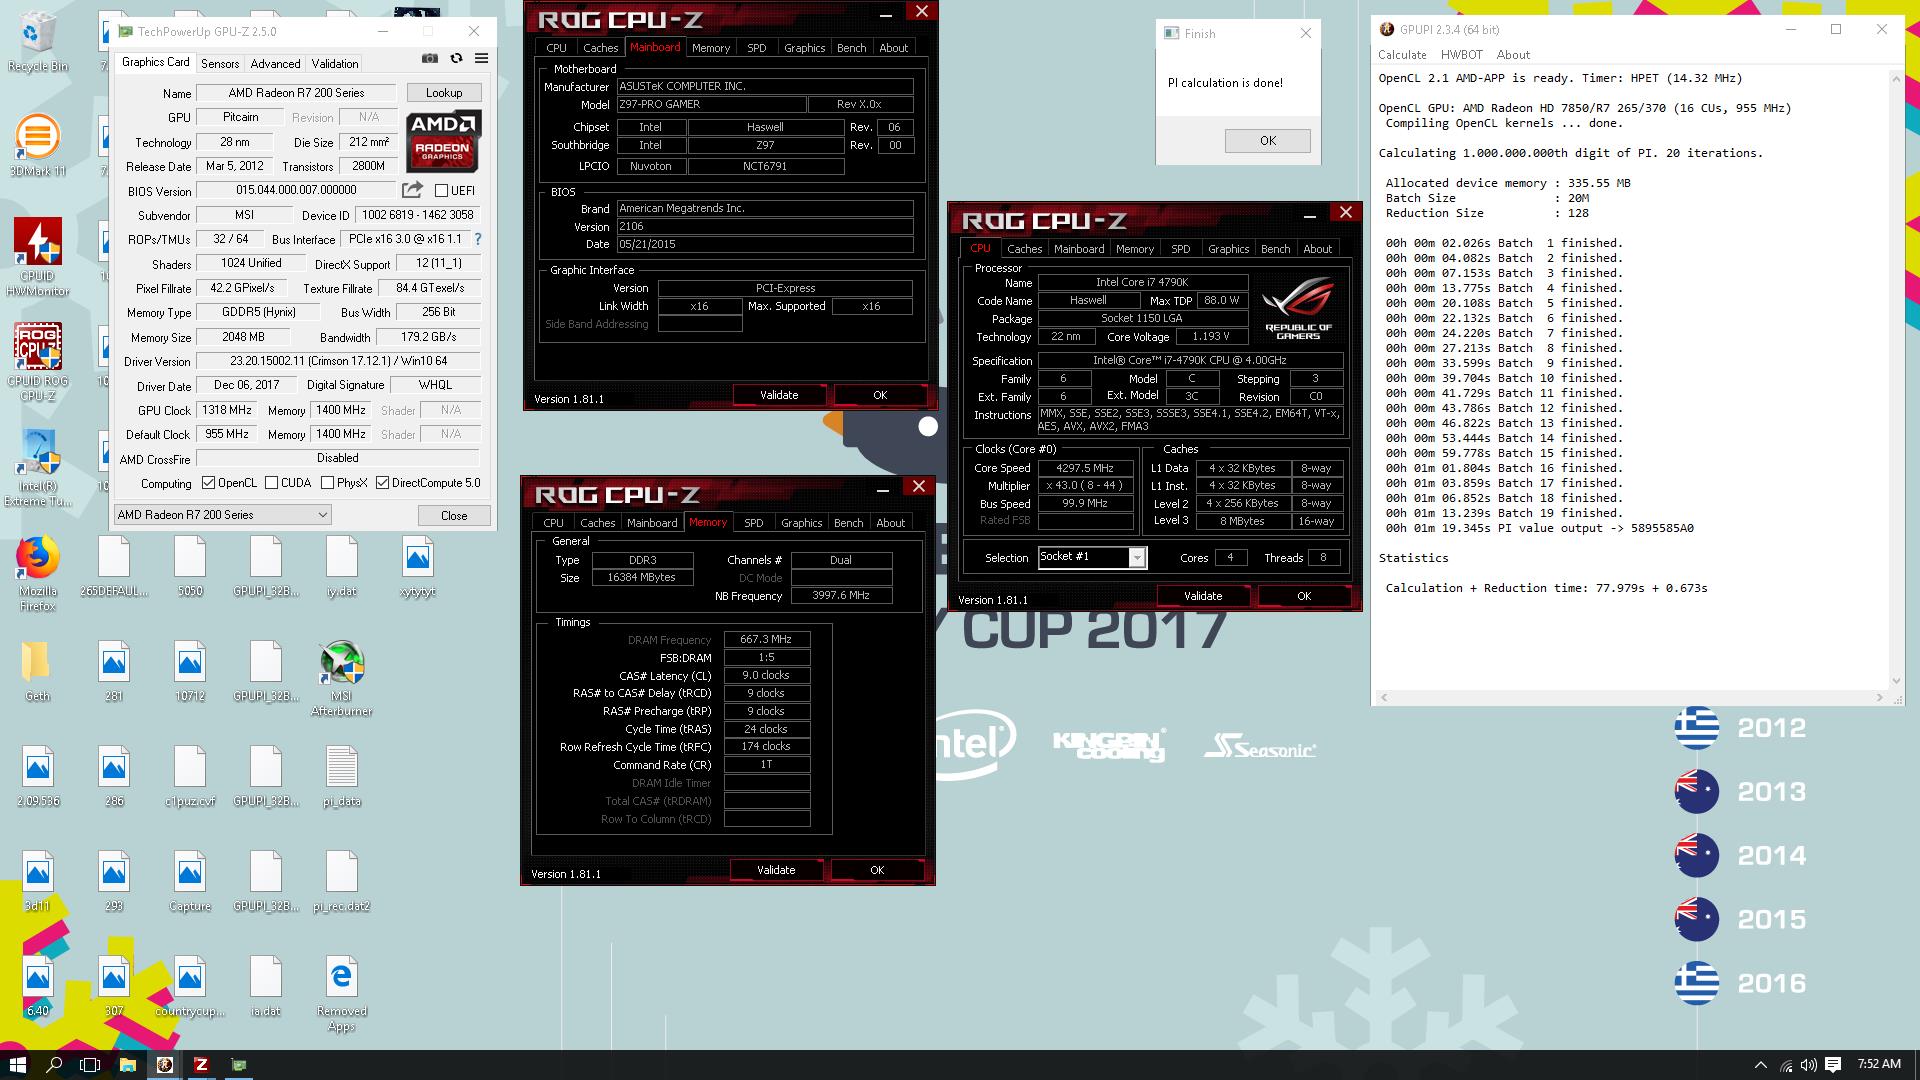Open the Recycle Bin desktop icon
The image size is (1920, 1080).
[x=38, y=42]
